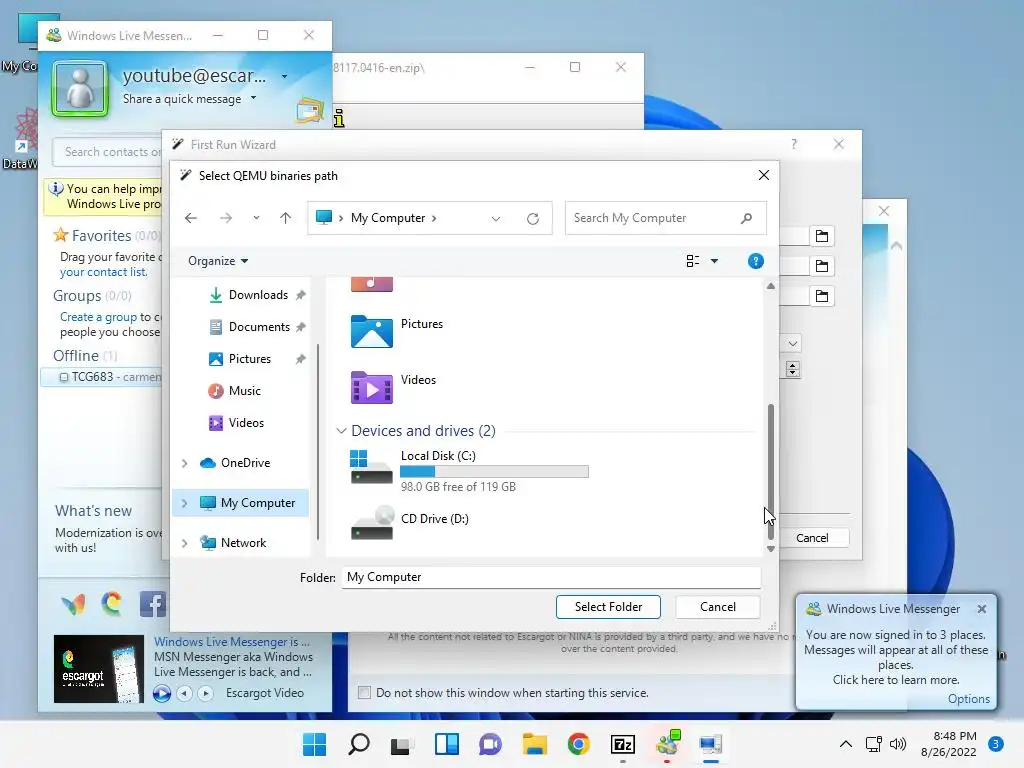The image size is (1024, 768).
Task: Dismiss the Windows Live Messenger notification
Action: click(x=982, y=609)
